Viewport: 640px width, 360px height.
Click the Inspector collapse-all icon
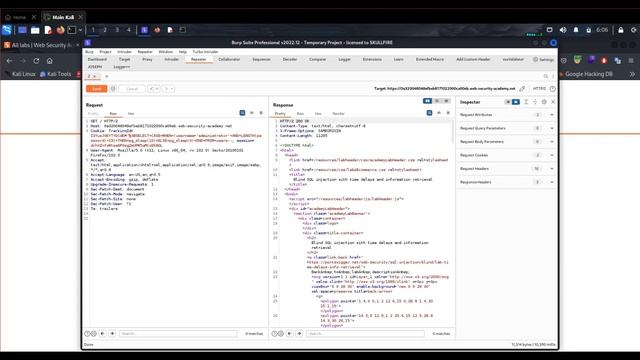pos(535,102)
